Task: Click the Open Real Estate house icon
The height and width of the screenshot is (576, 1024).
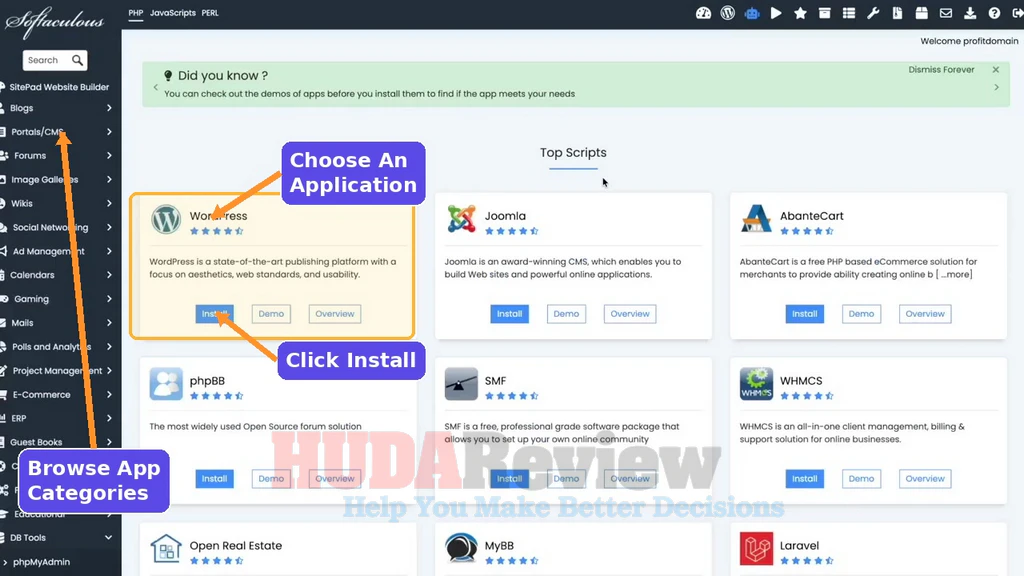Action: 166,549
